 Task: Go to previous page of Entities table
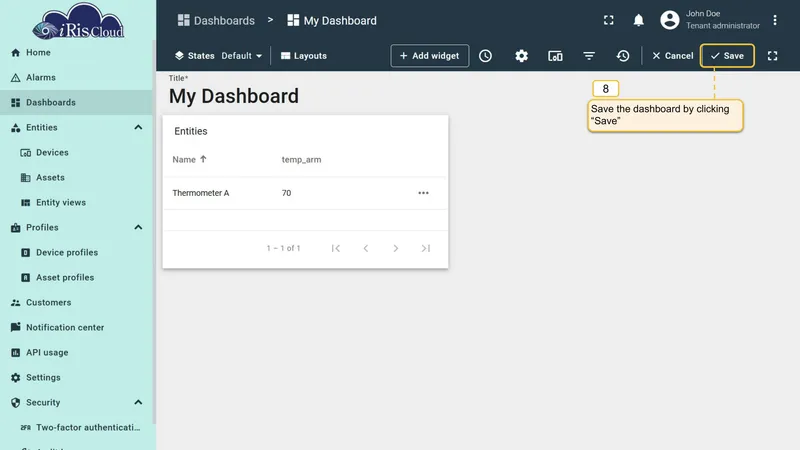[366, 248]
